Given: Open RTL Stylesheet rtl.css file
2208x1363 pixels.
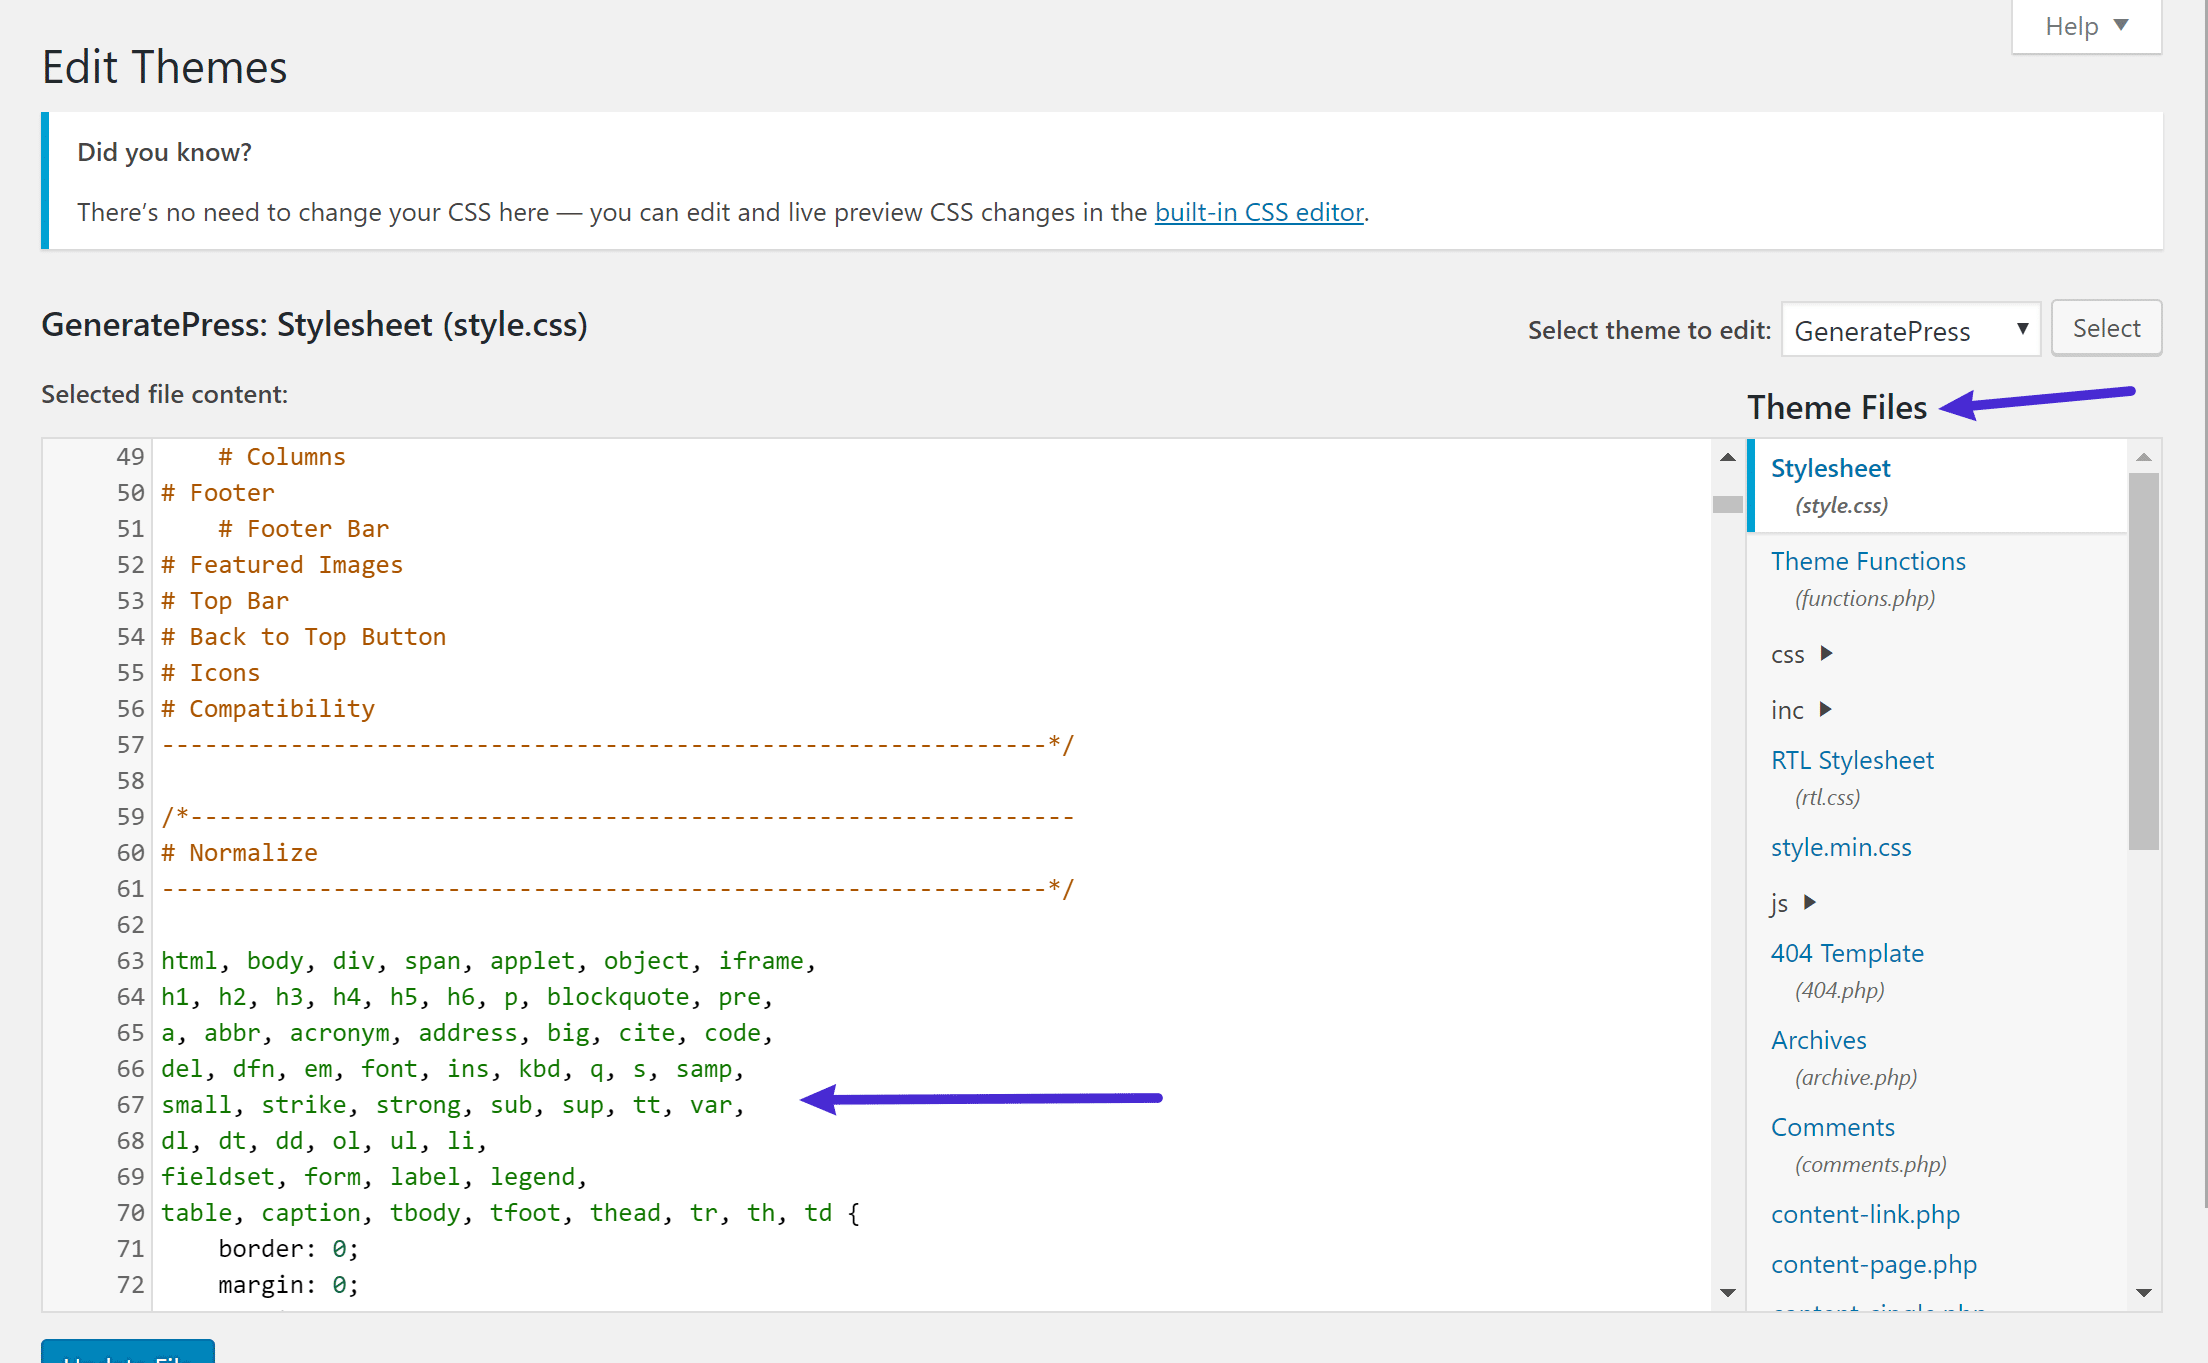Looking at the screenshot, I should pos(1850,760).
